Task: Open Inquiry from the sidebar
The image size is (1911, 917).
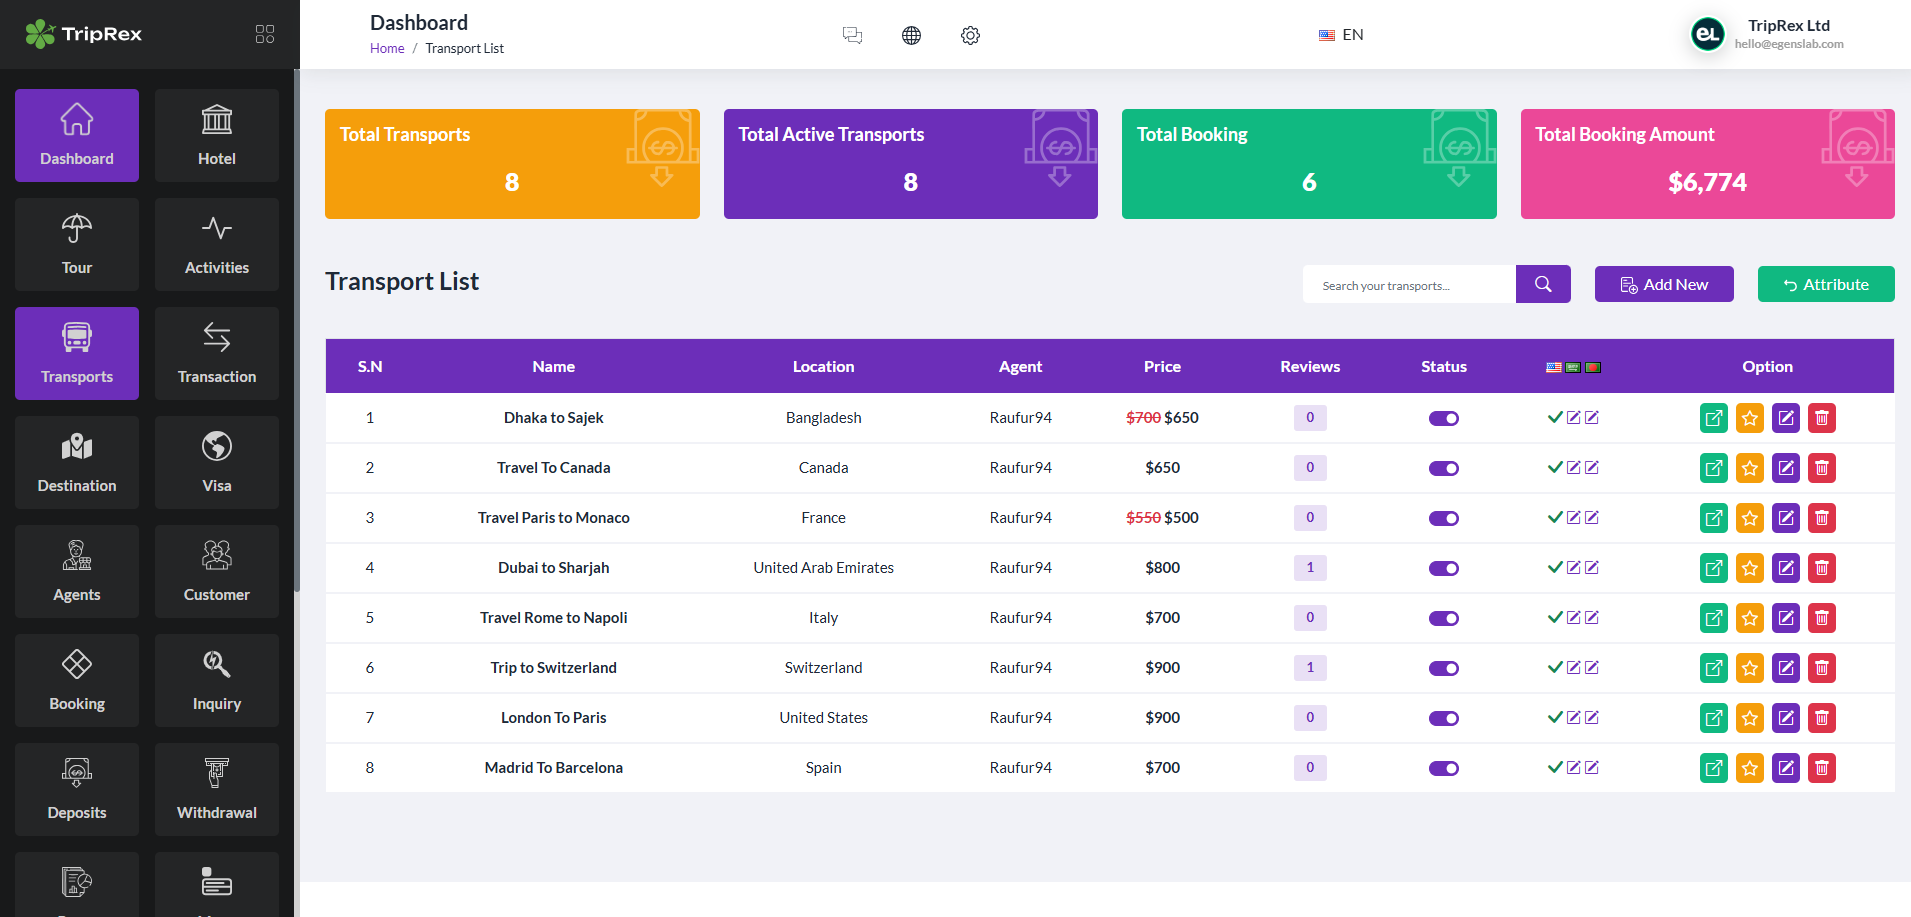Action: [217, 680]
